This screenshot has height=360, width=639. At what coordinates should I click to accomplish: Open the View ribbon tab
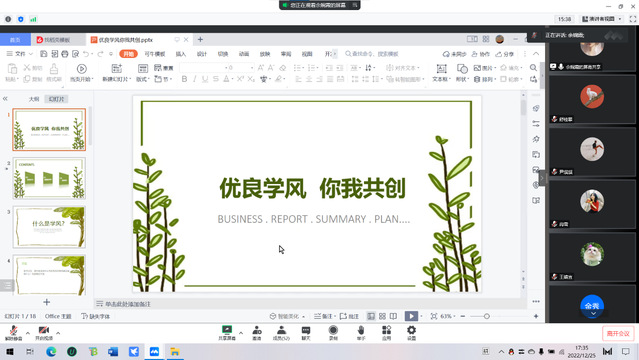(x=307, y=54)
